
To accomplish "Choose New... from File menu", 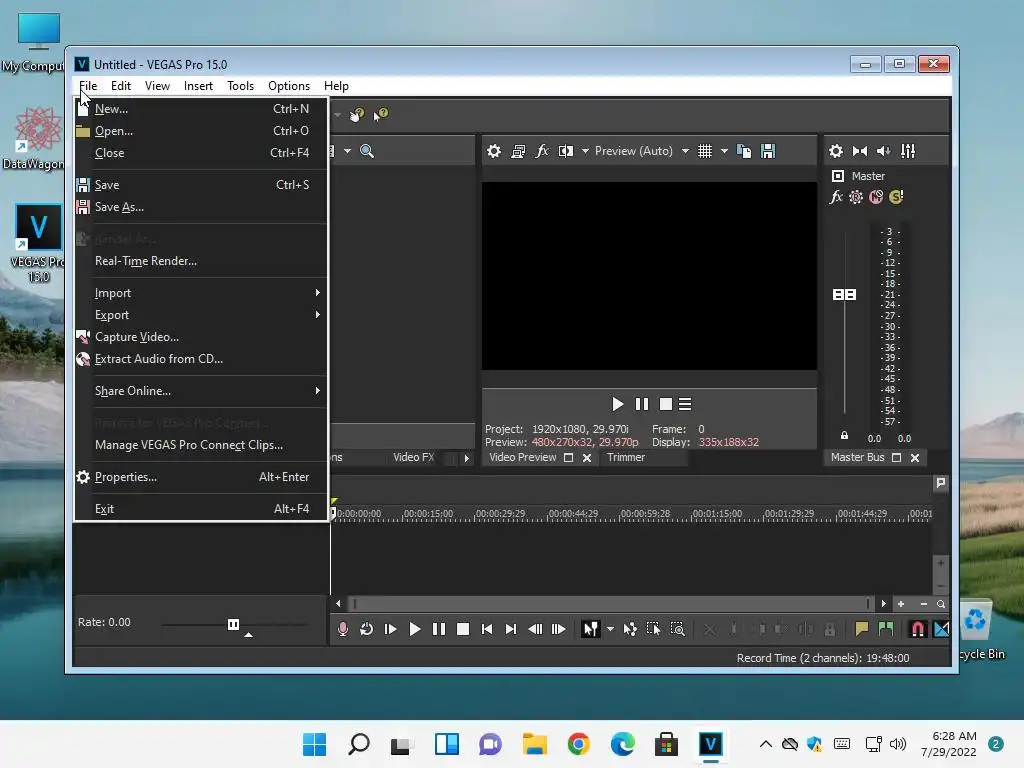I will pos(200,109).
